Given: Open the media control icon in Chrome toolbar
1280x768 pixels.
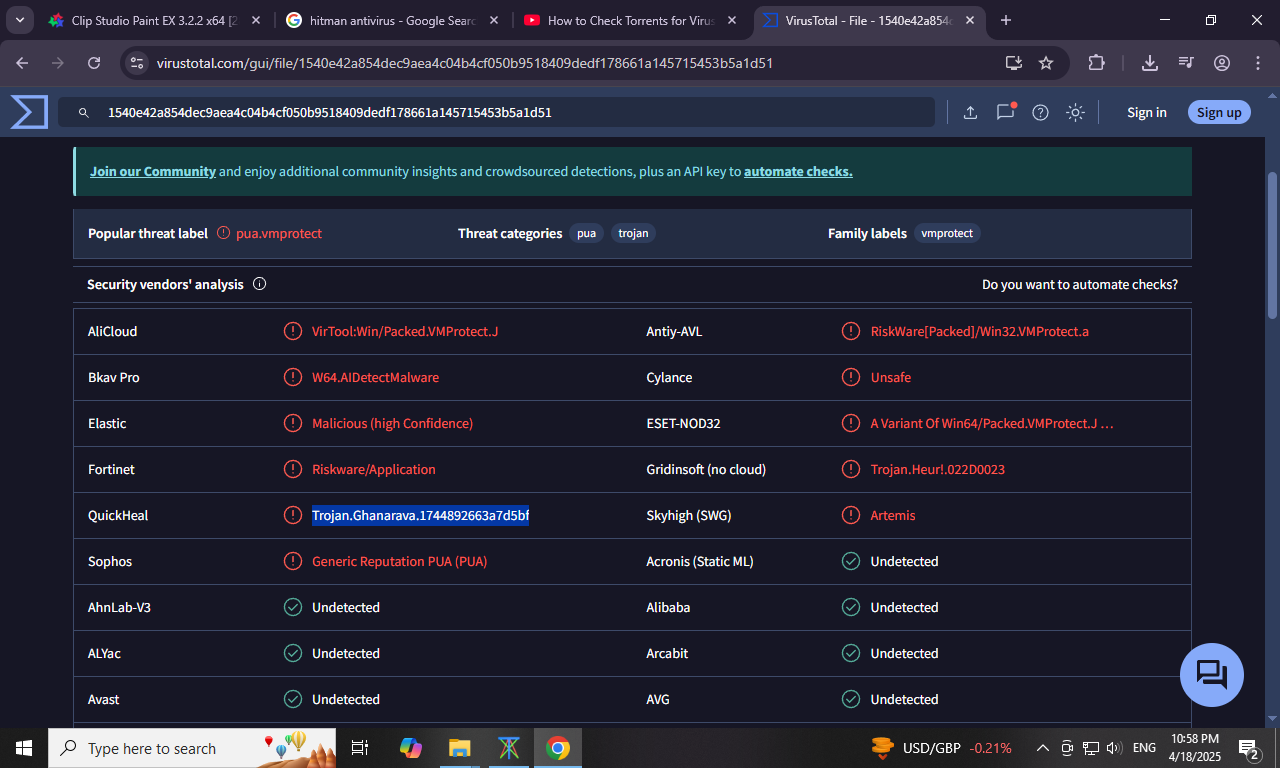Looking at the screenshot, I should [1186, 63].
